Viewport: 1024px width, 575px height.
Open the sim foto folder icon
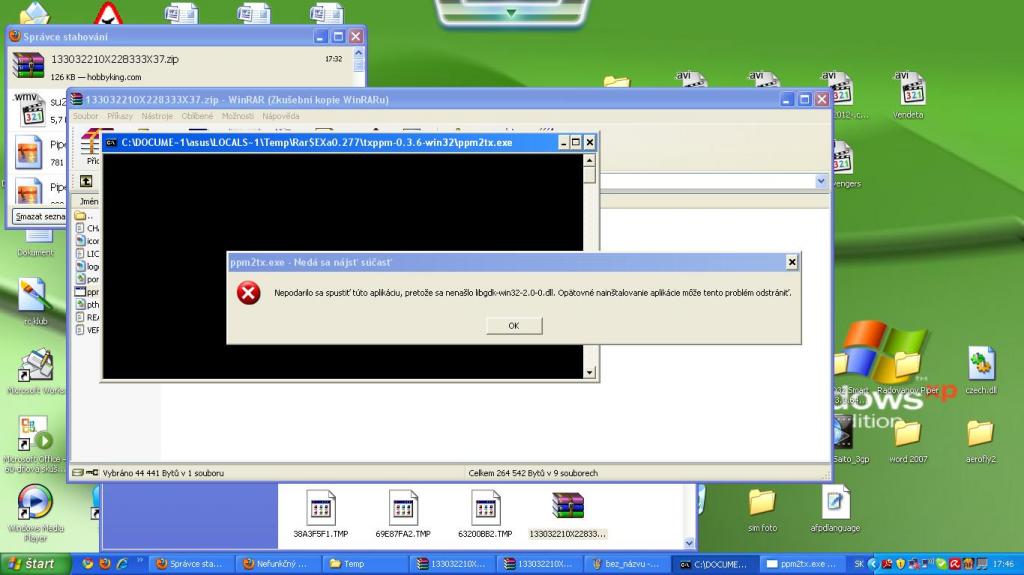coord(762,505)
